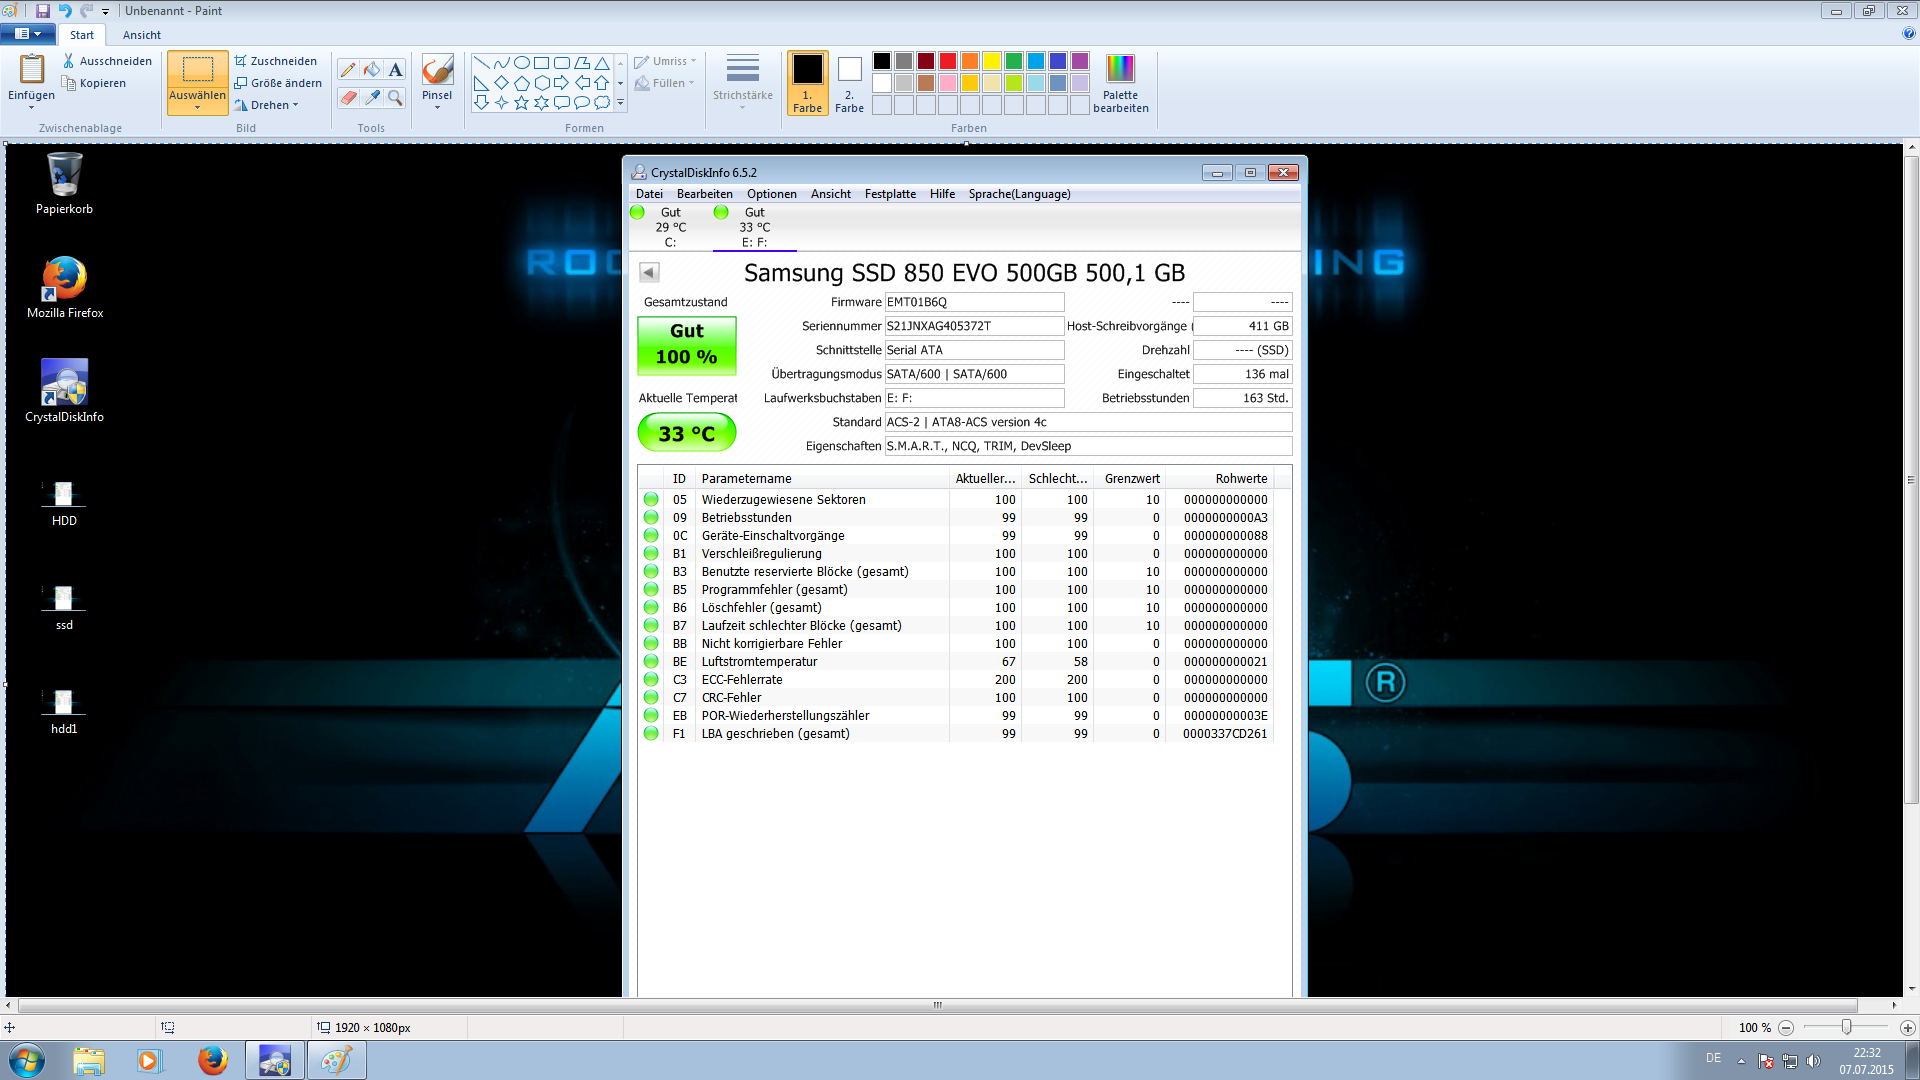
Task: Select the Color picker eyedropper tool
Action: [x=372, y=97]
